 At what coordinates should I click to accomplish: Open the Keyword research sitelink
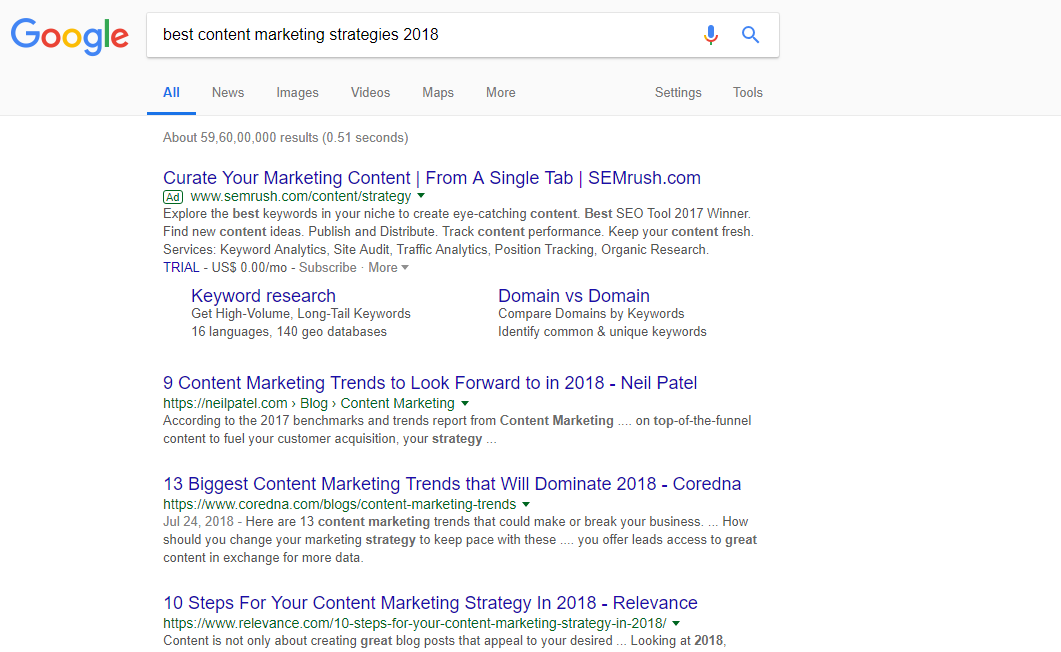[263, 296]
